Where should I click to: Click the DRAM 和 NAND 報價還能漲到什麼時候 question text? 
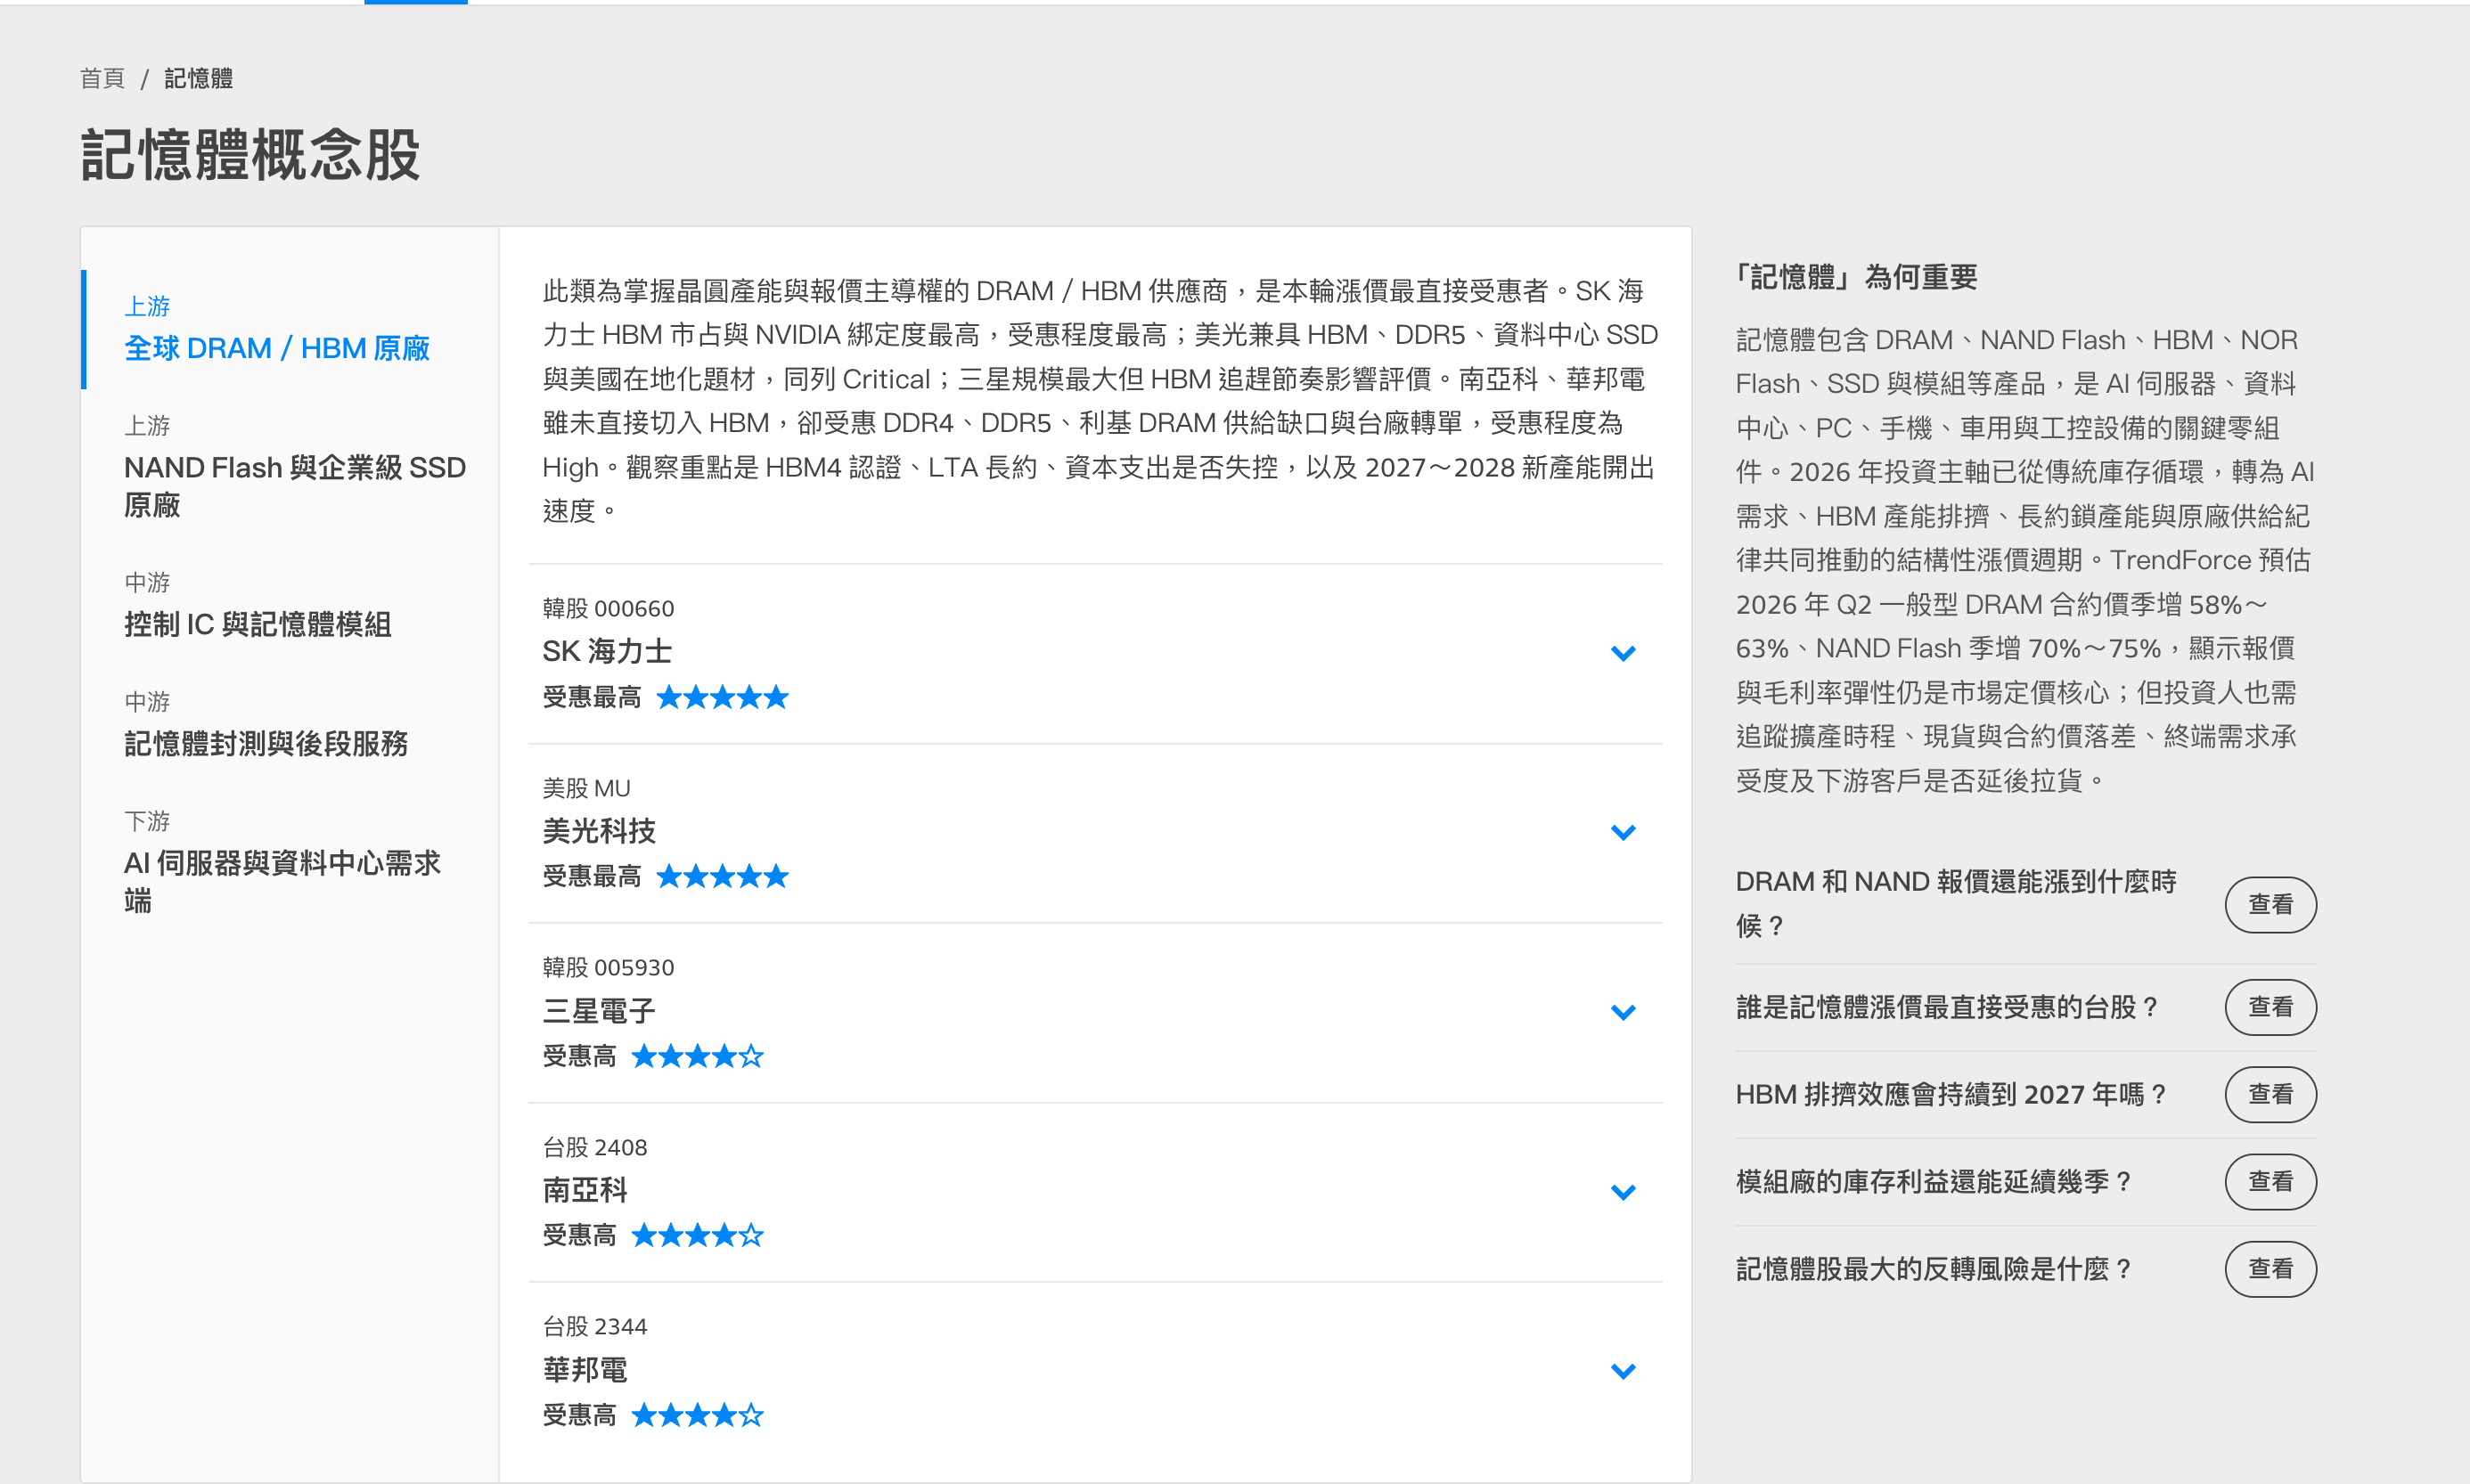click(x=1956, y=904)
